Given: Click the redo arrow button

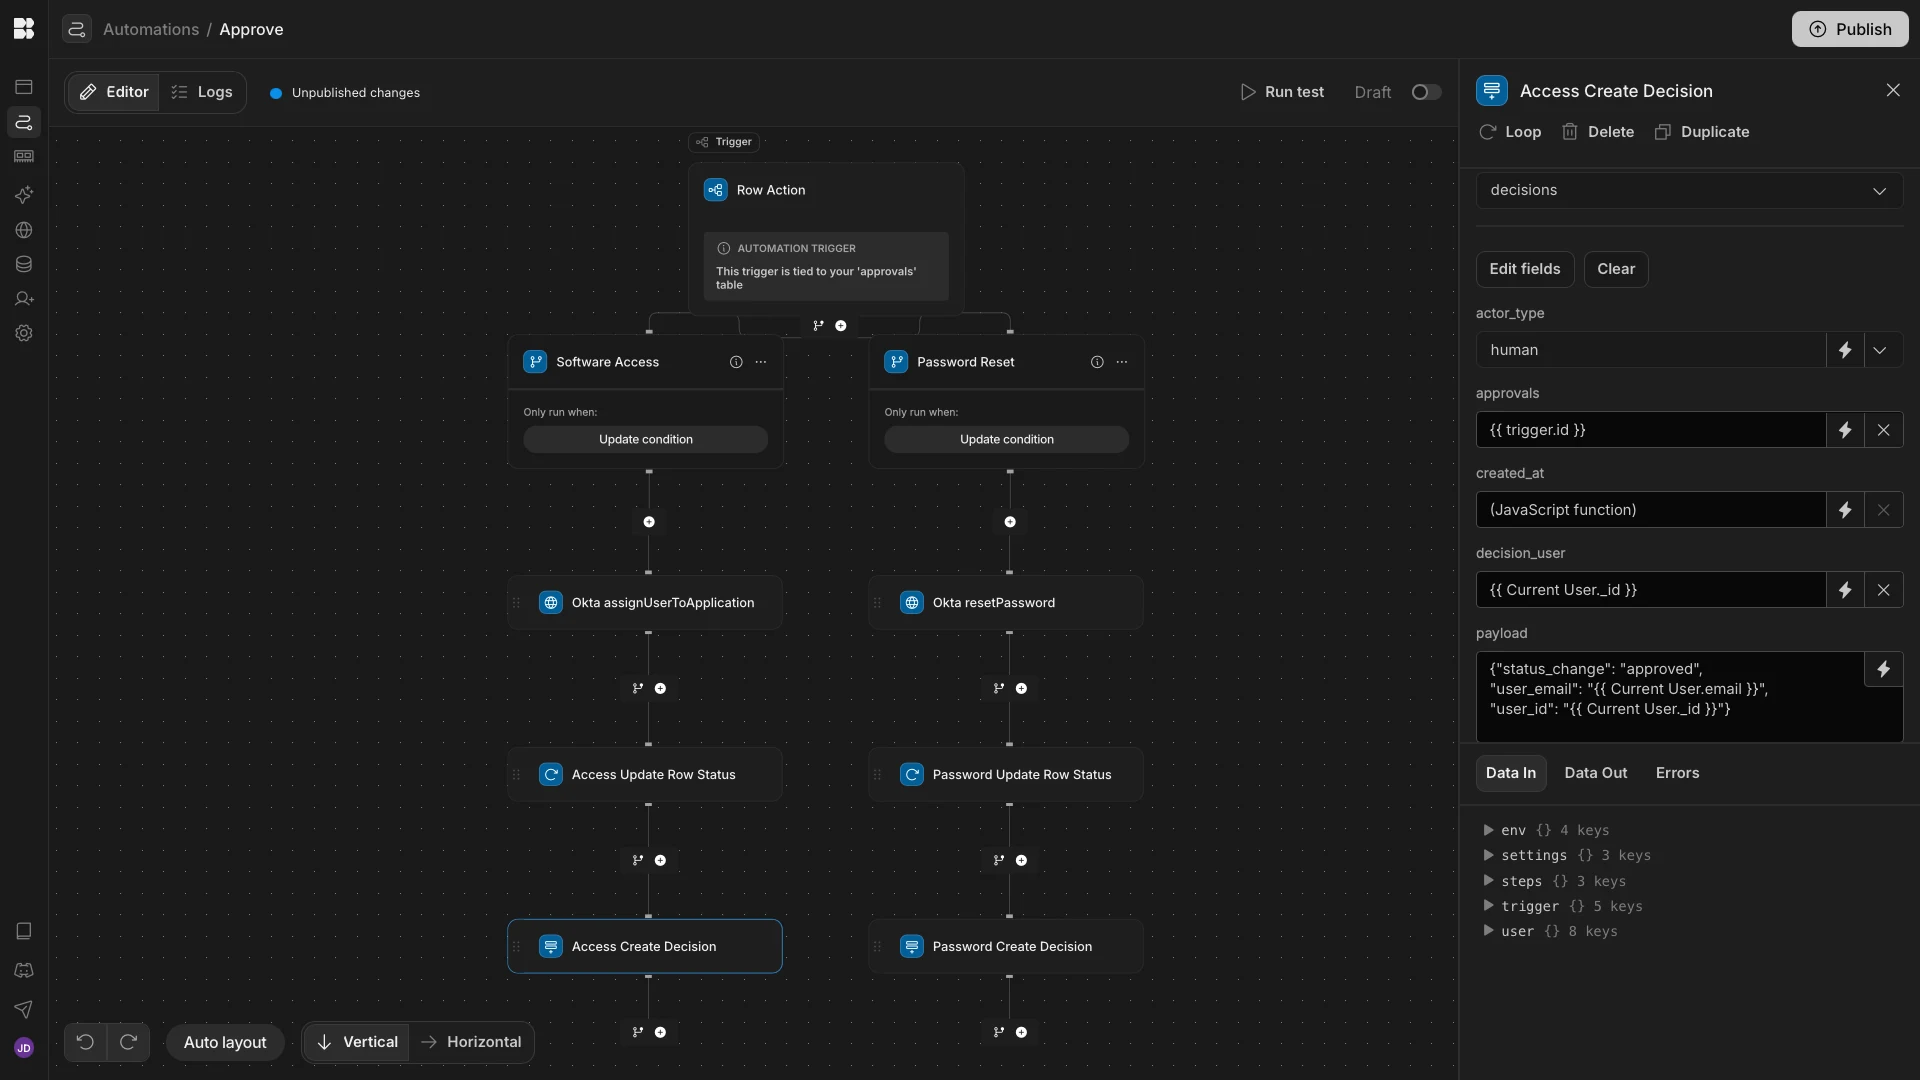Looking at the screenshot, I should [128, 1042].
